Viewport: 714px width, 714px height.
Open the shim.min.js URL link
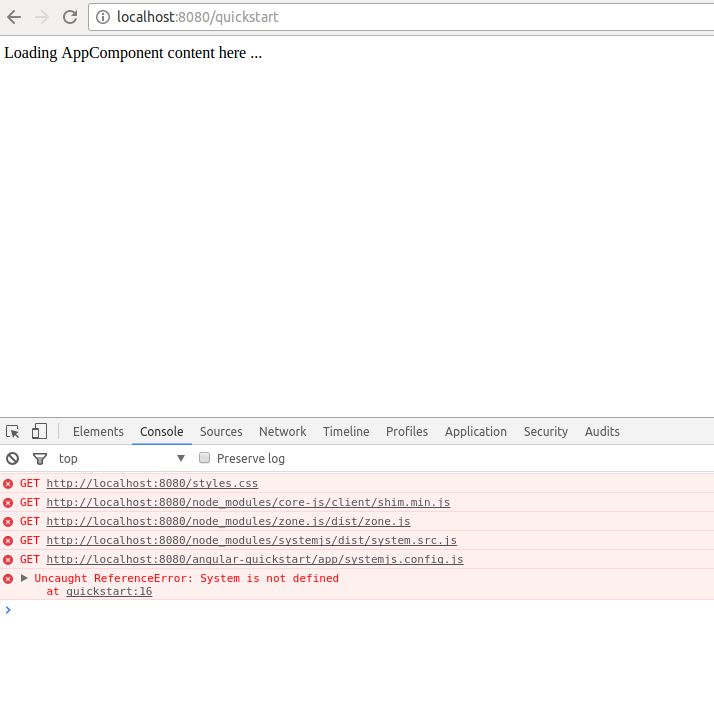coord(248,502)
